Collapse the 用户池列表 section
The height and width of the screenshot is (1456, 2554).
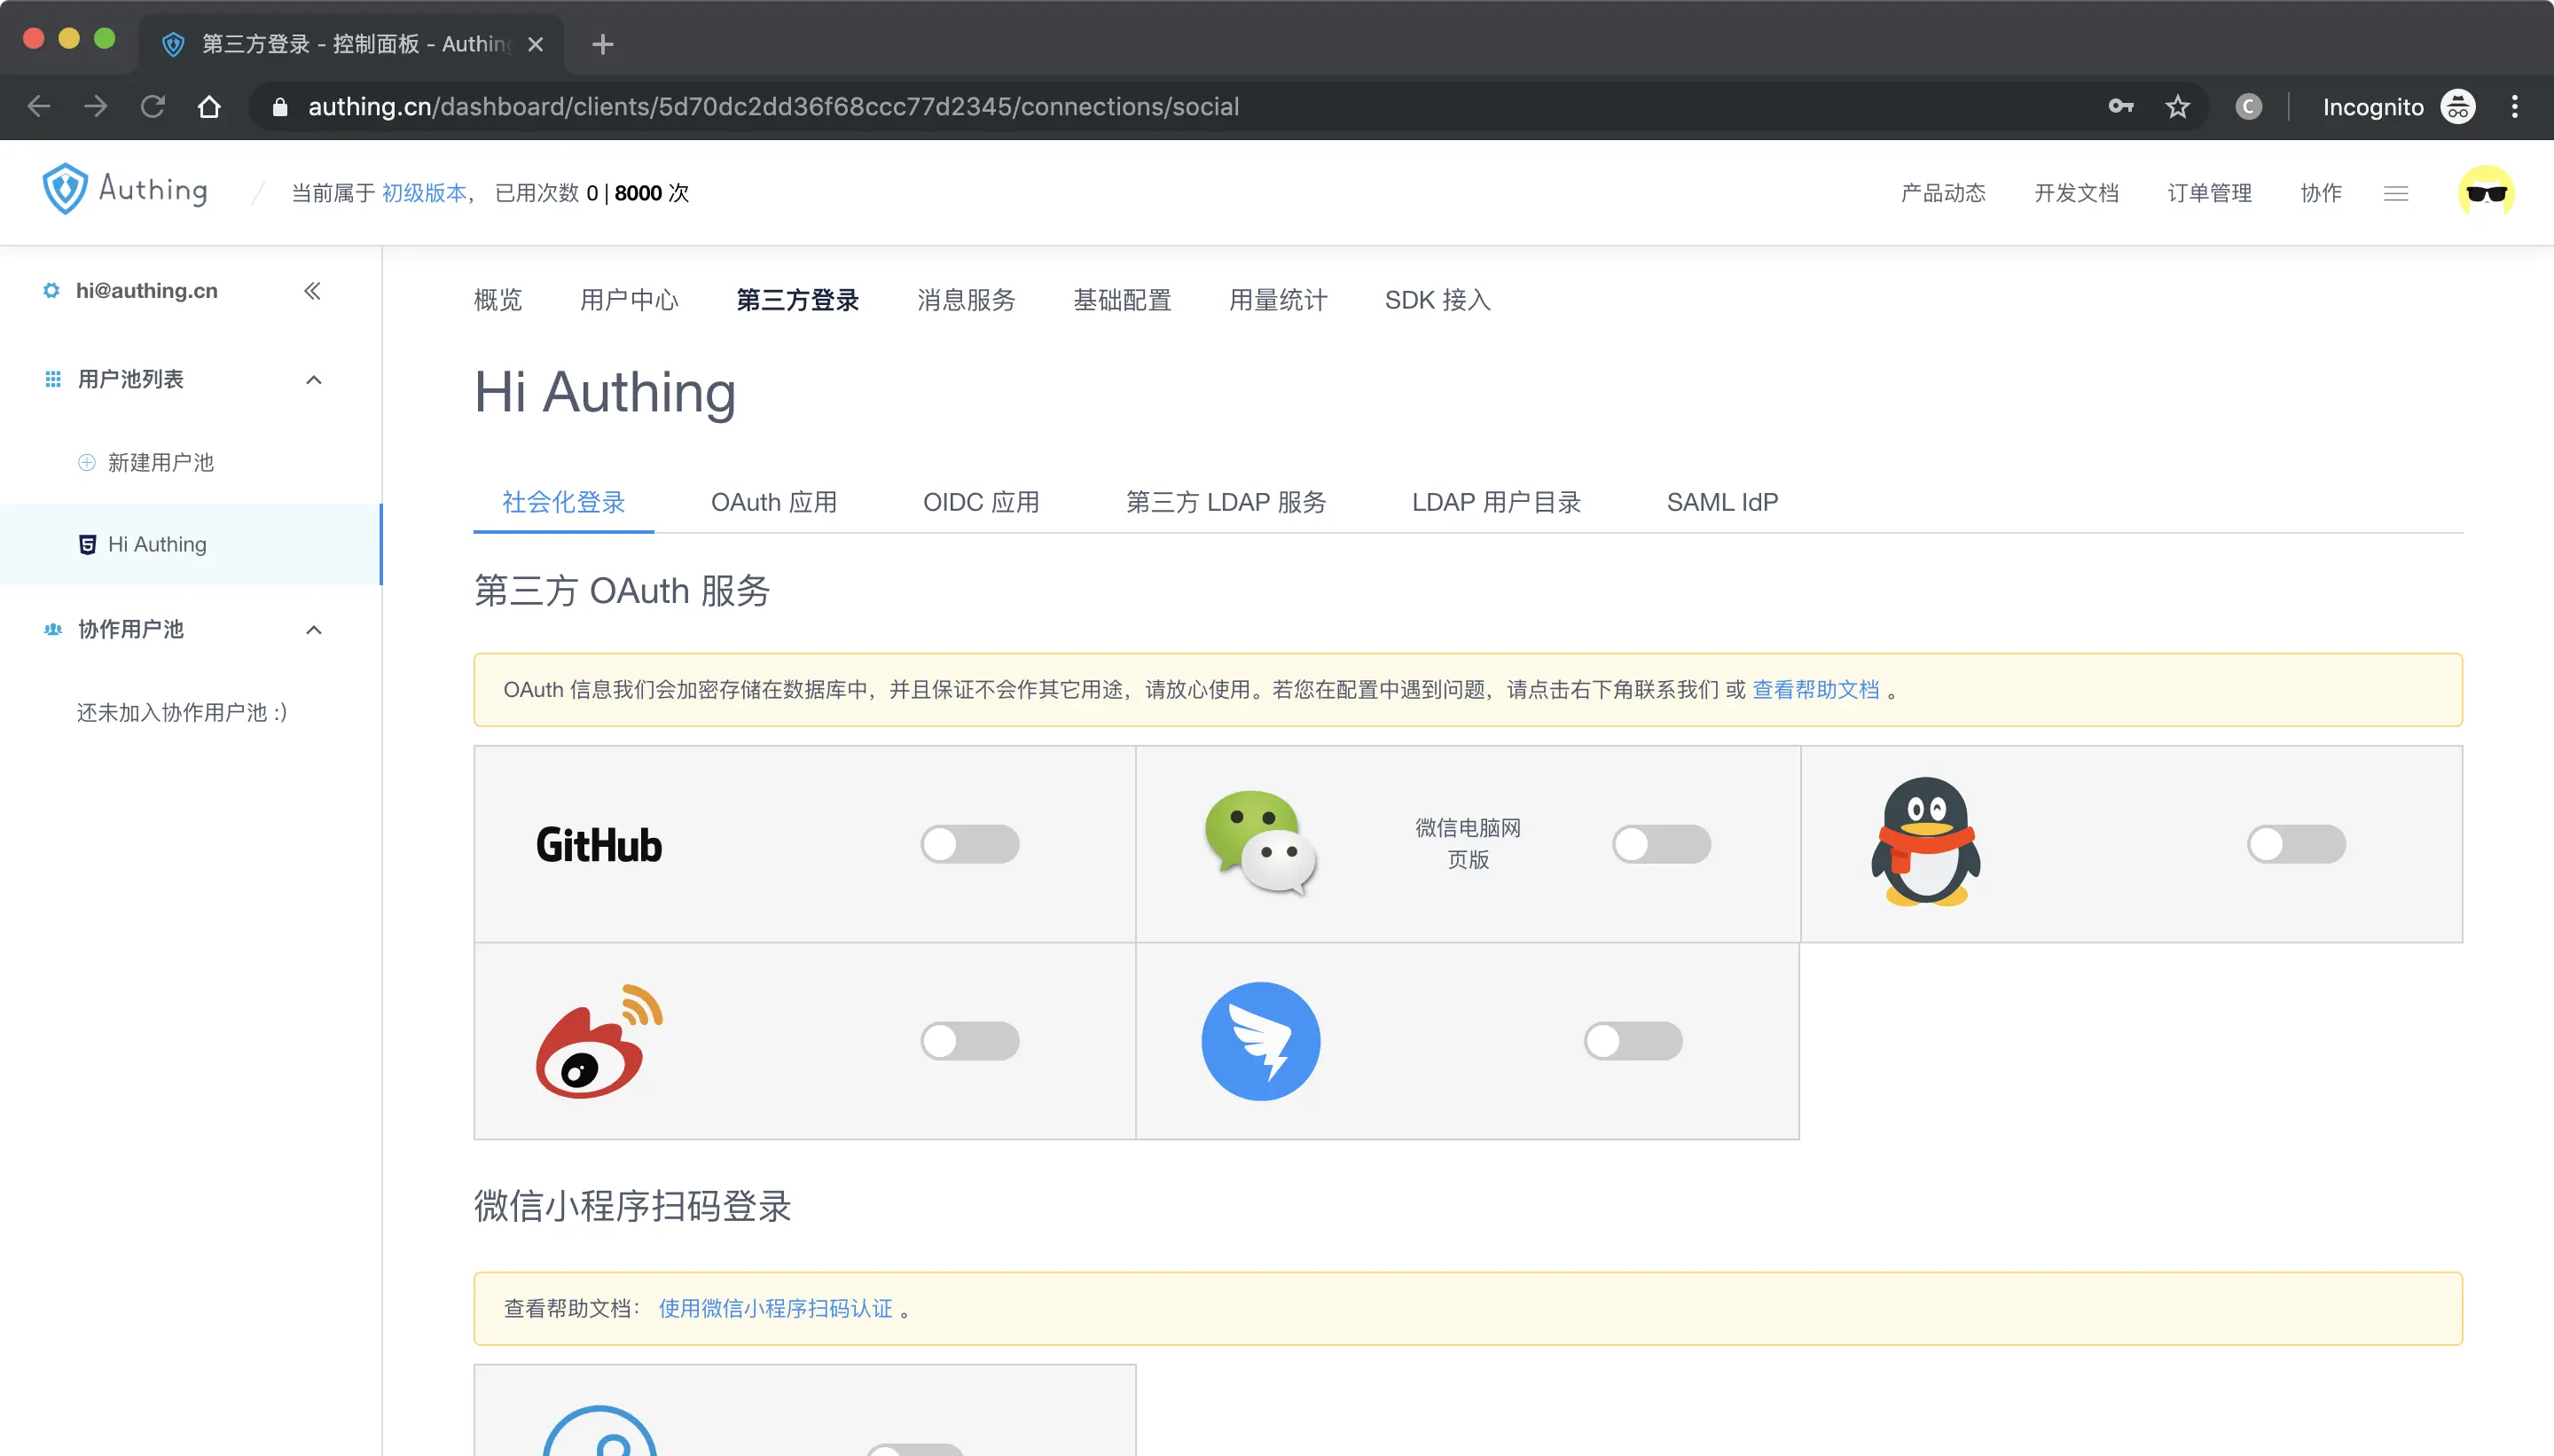(x=313, y=380)
